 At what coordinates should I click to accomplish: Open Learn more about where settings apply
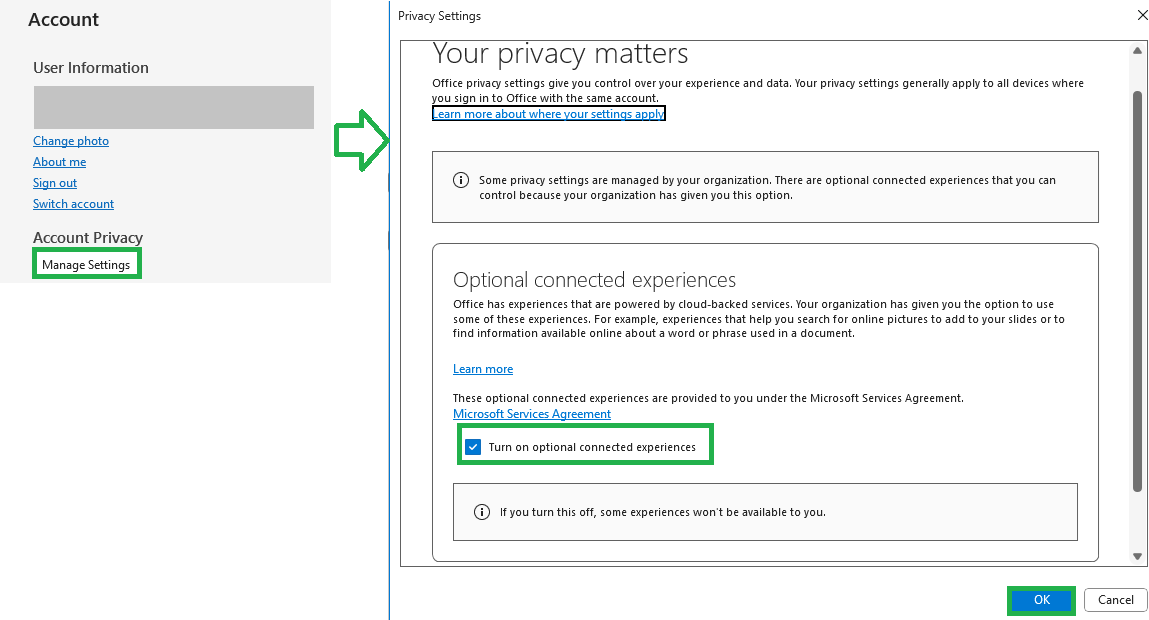point(548,114)
